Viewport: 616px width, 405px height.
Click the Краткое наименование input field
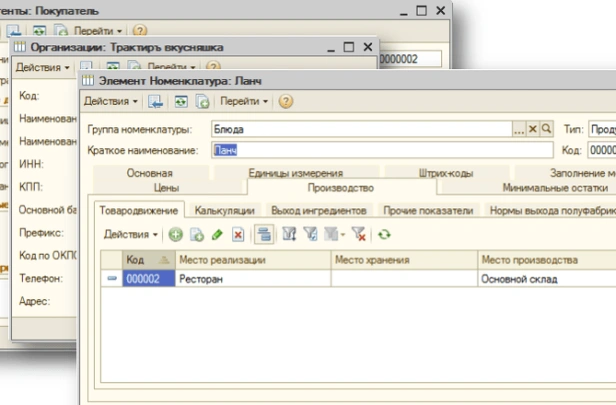tap(380, 150)
